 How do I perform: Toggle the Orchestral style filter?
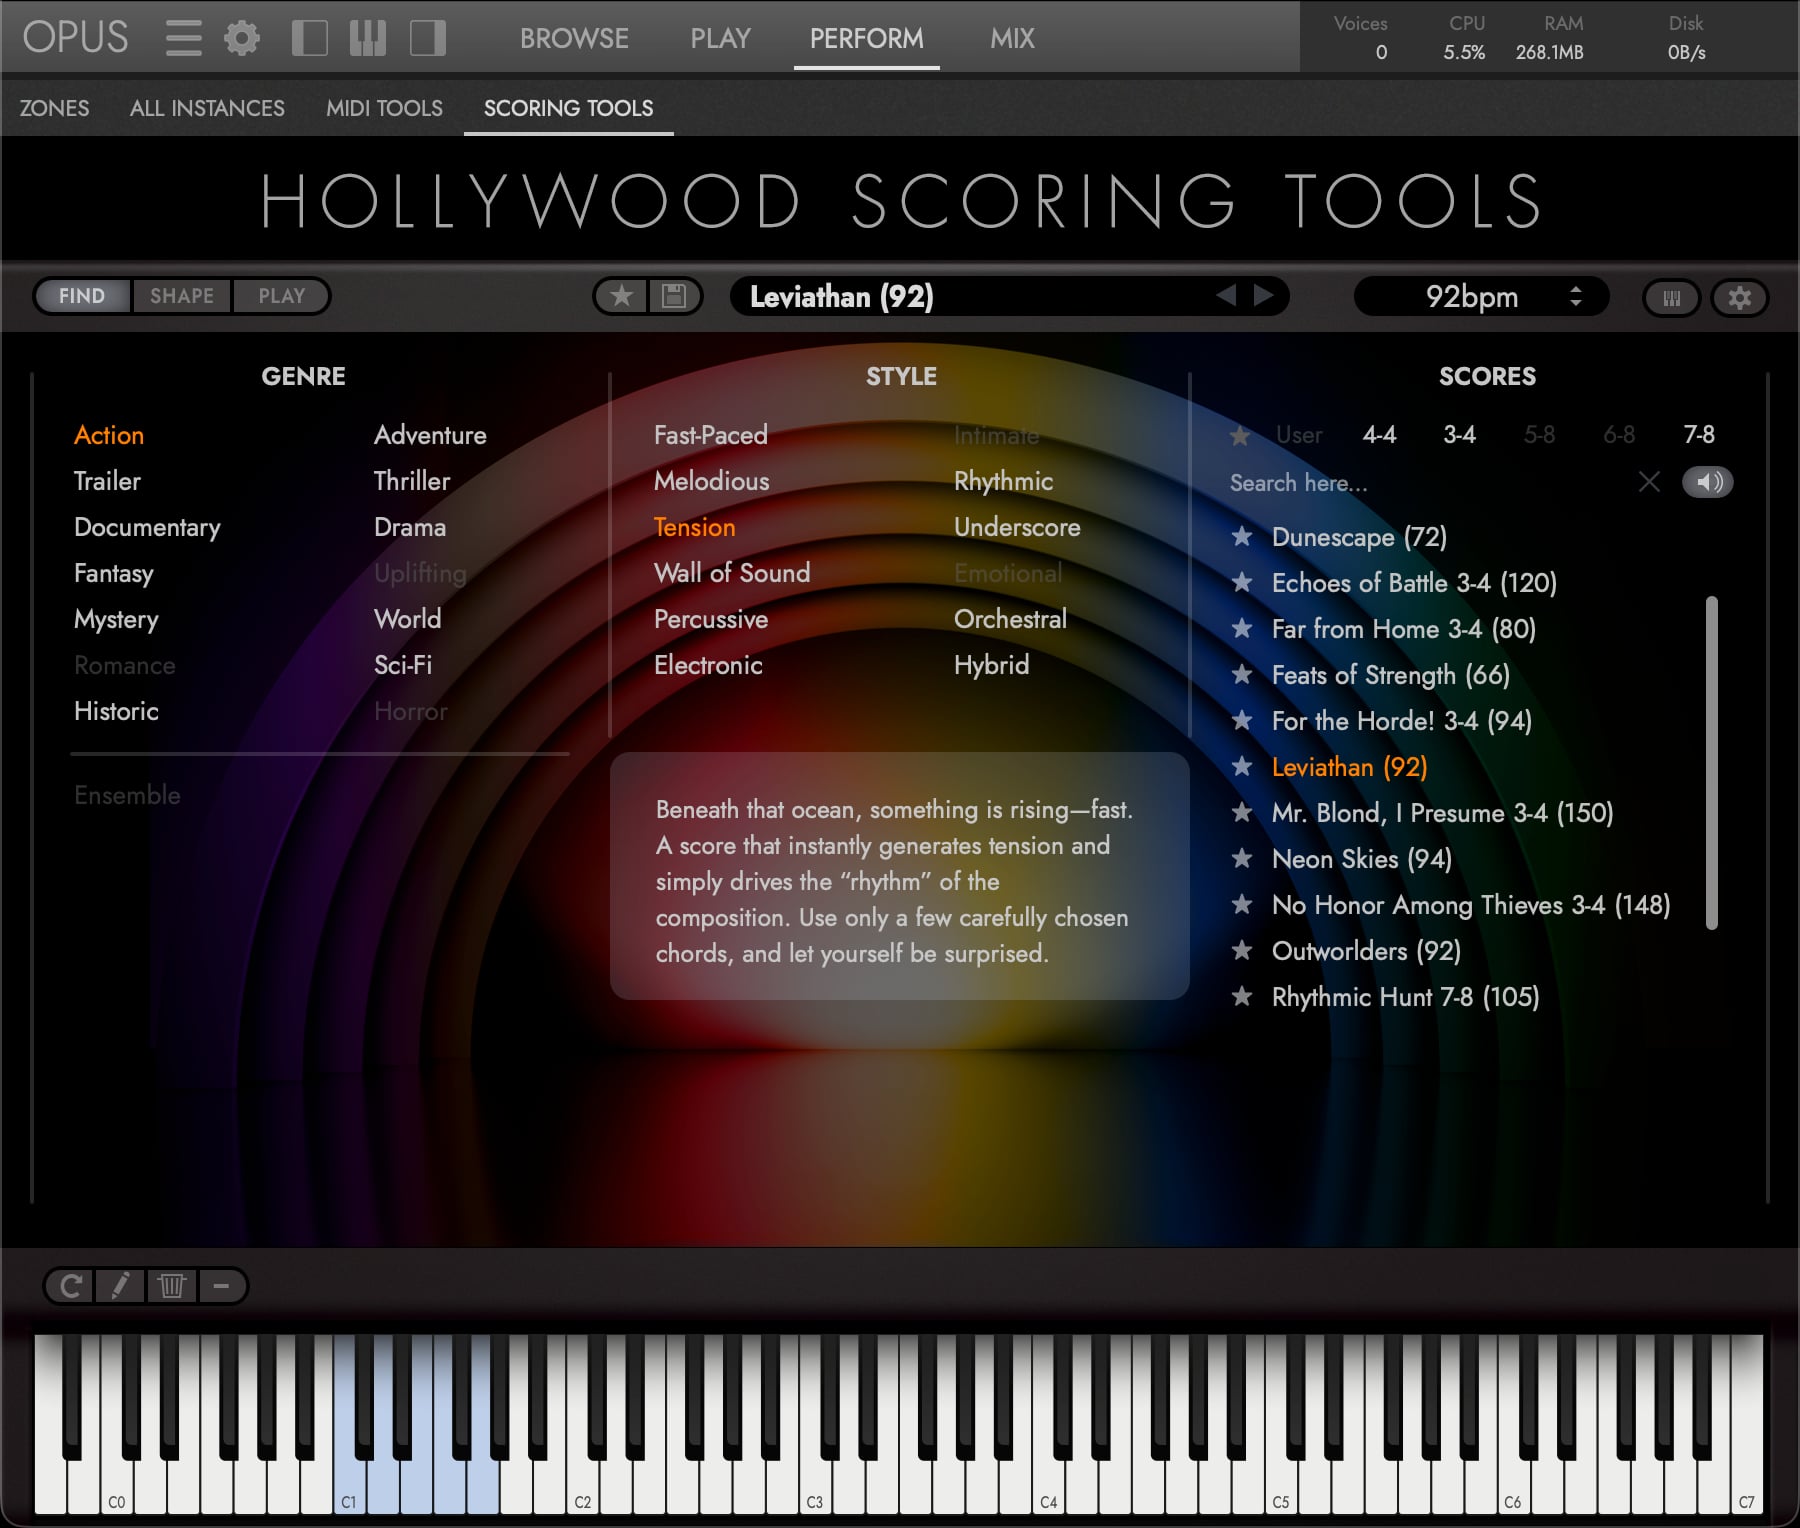[1010, 619]
